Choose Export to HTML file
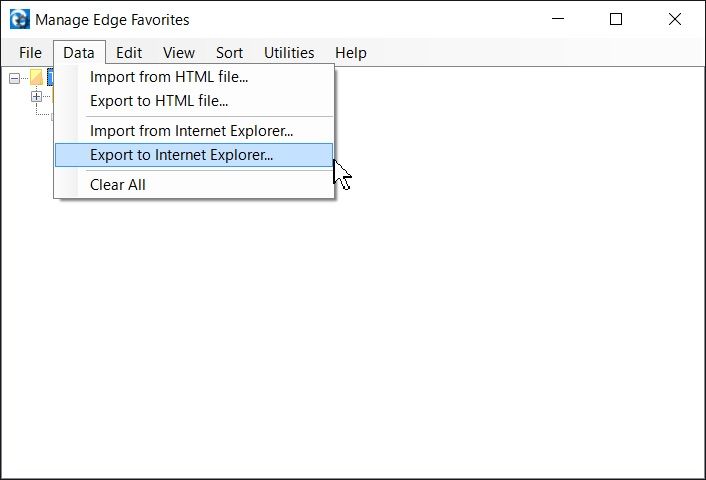The width and height of the screenshot is (706, 480). [x=194, y=101]
